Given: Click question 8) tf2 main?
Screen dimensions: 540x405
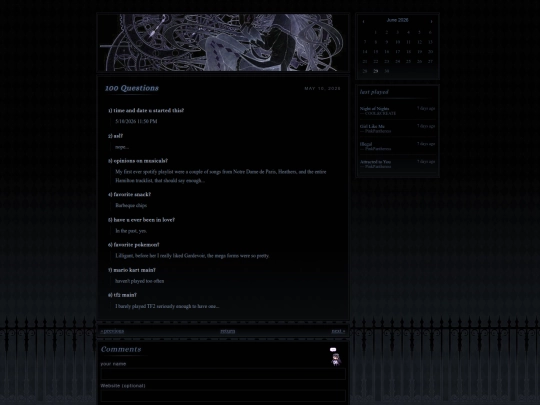Looking at the screenshot, I should [122, 295].
